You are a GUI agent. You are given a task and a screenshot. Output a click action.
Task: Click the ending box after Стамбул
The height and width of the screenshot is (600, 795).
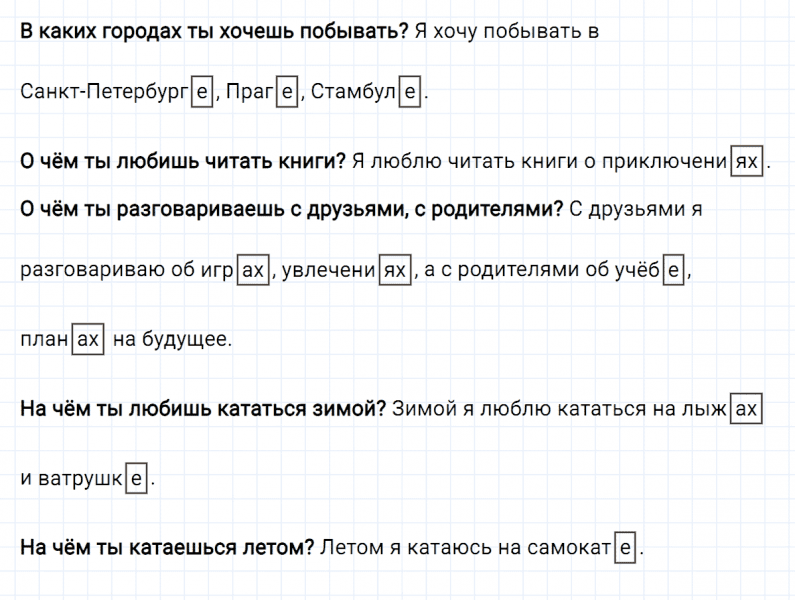pyautogui.click(x=410, y=92)
